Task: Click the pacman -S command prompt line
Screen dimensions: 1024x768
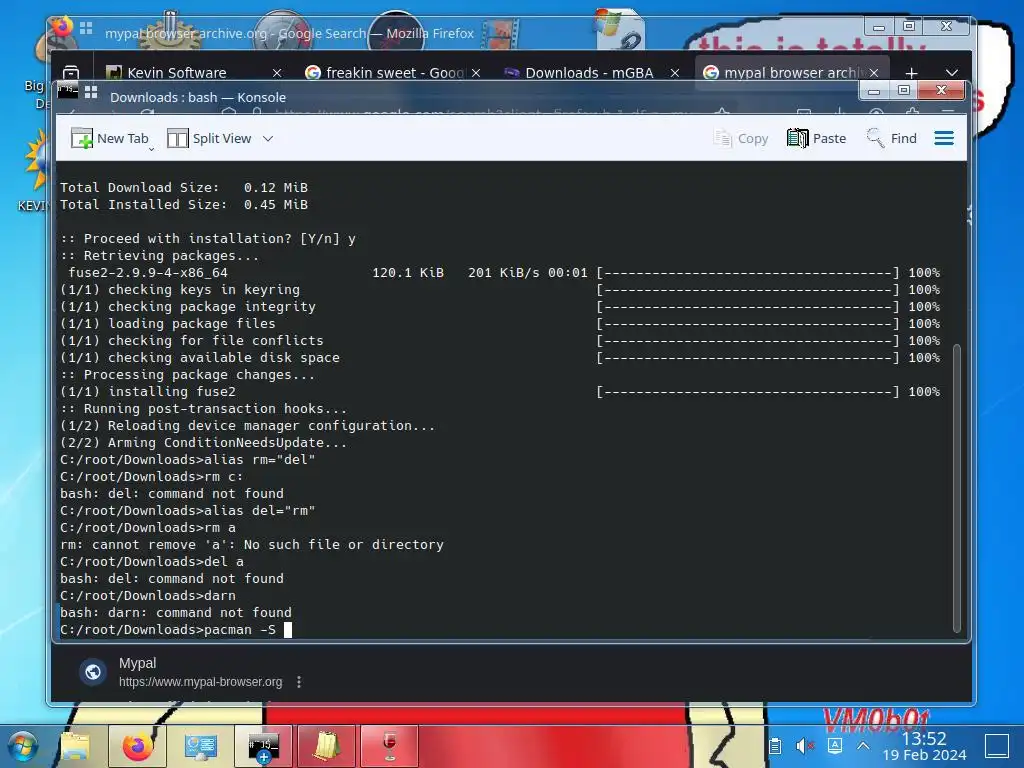Action: click(176, 630)
